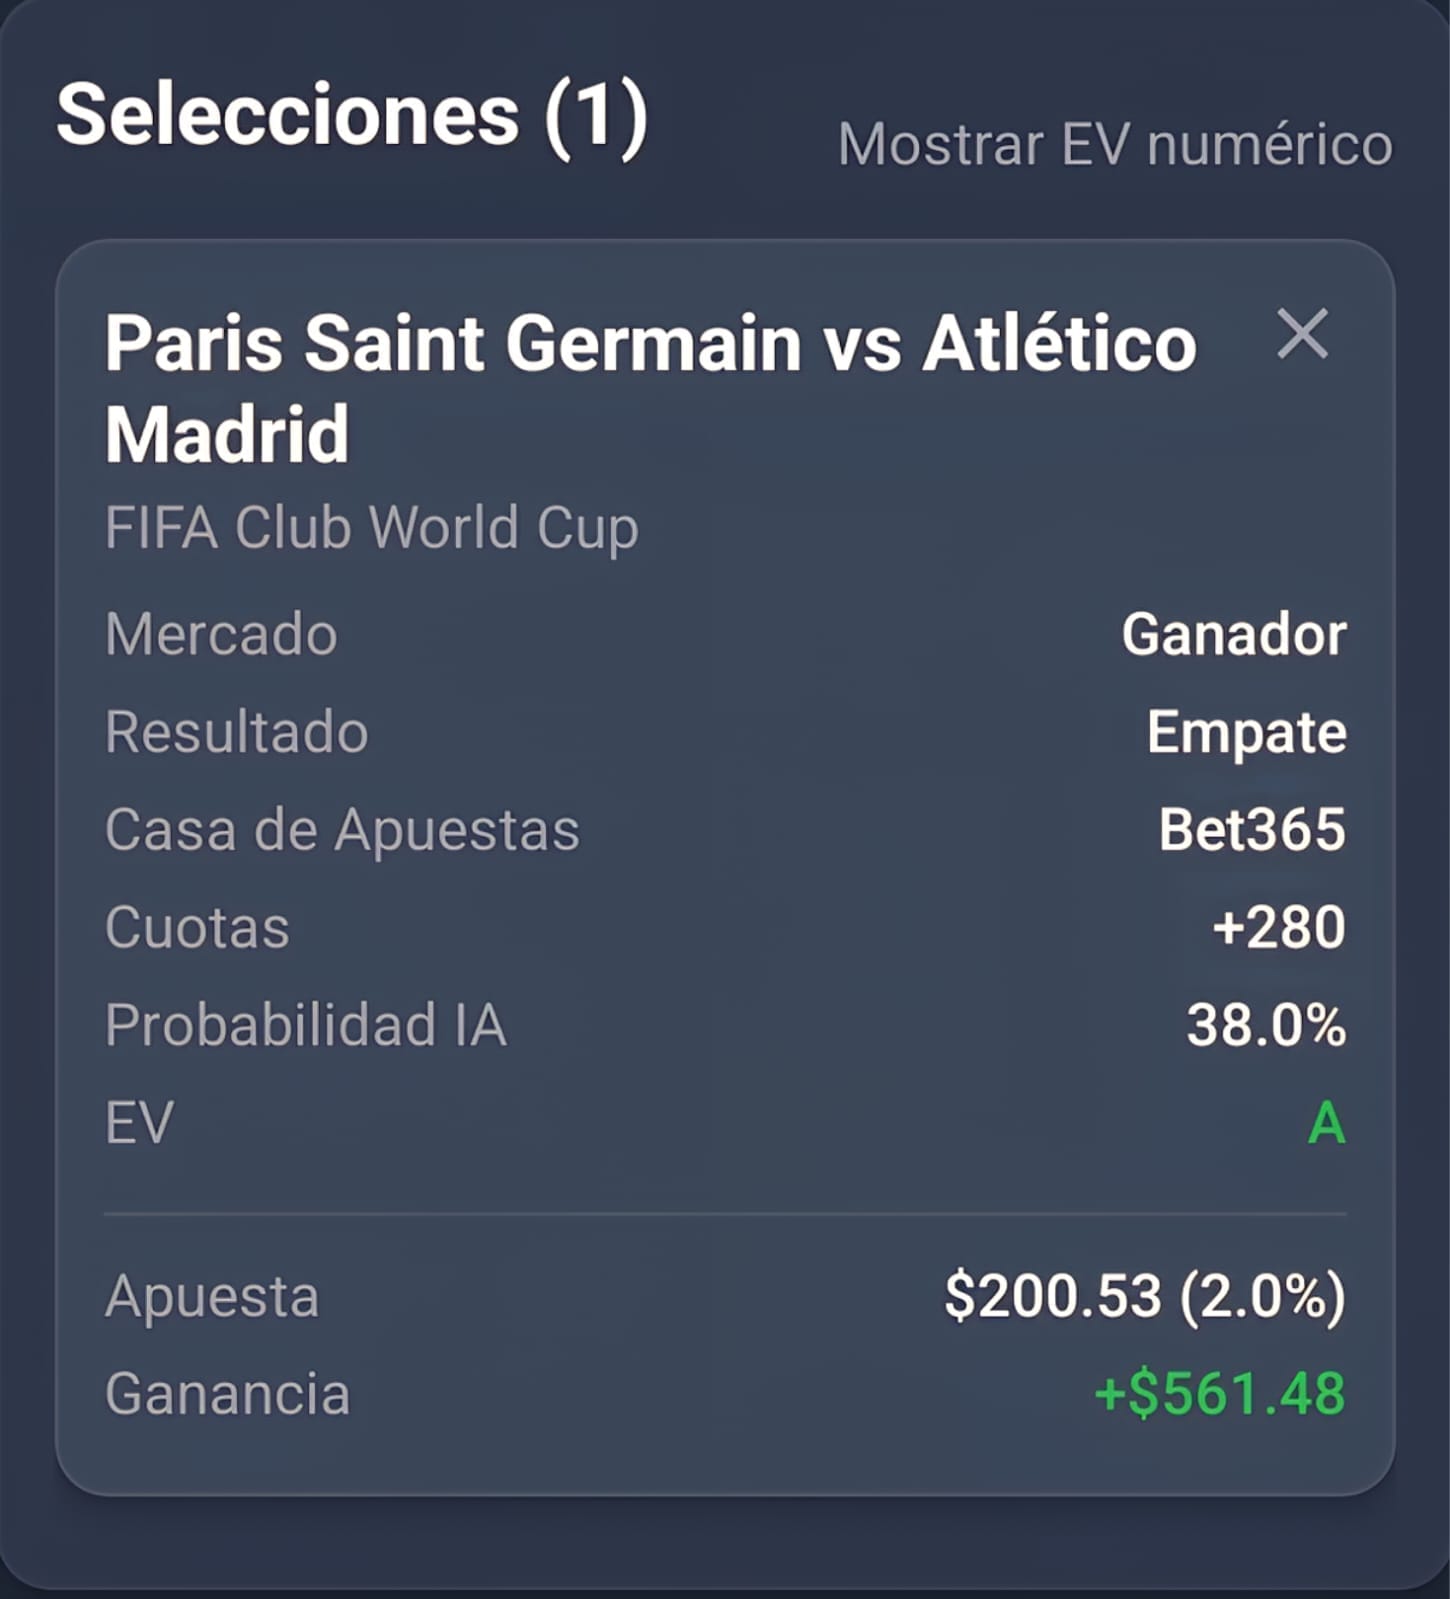
Task: Click the Selecciones (1) heading
Action: pyautogui.click(x=352, y=117)
